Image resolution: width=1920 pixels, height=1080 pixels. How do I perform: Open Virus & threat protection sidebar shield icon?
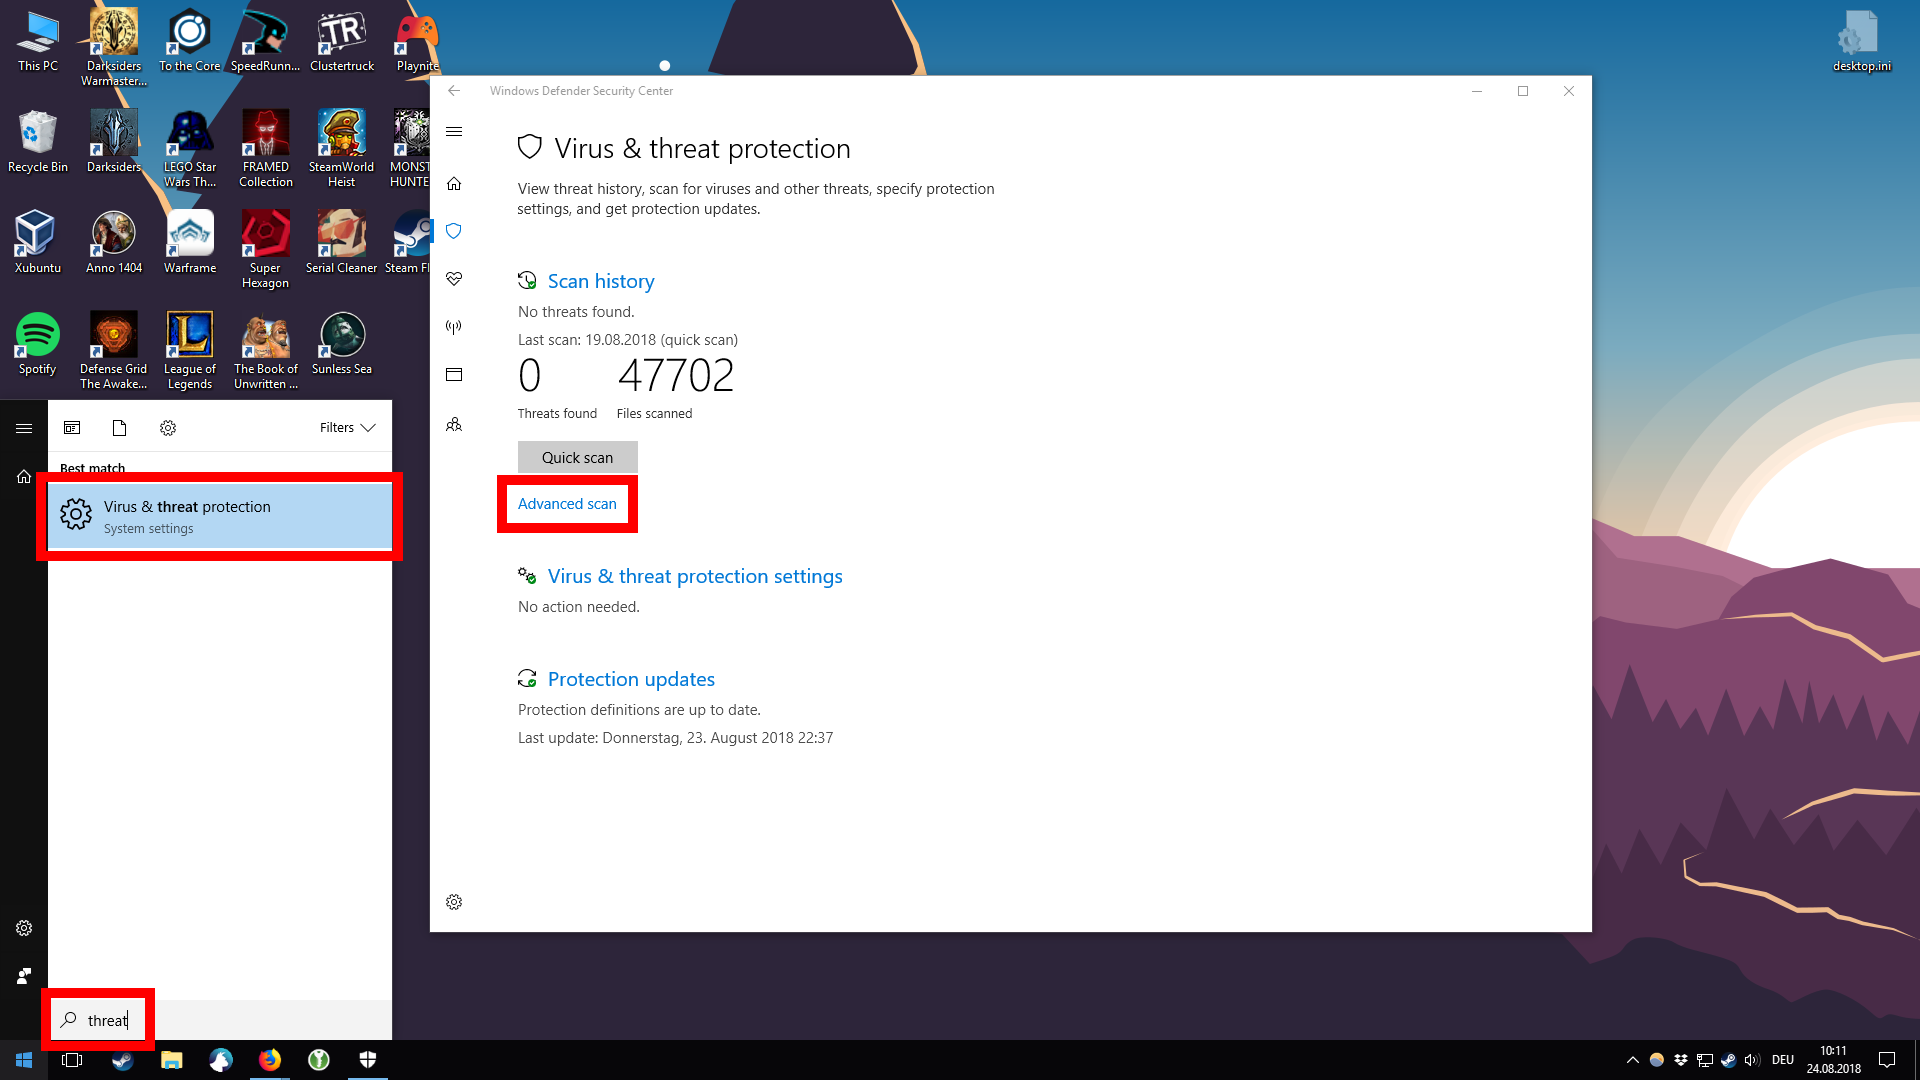click(454, 231)
